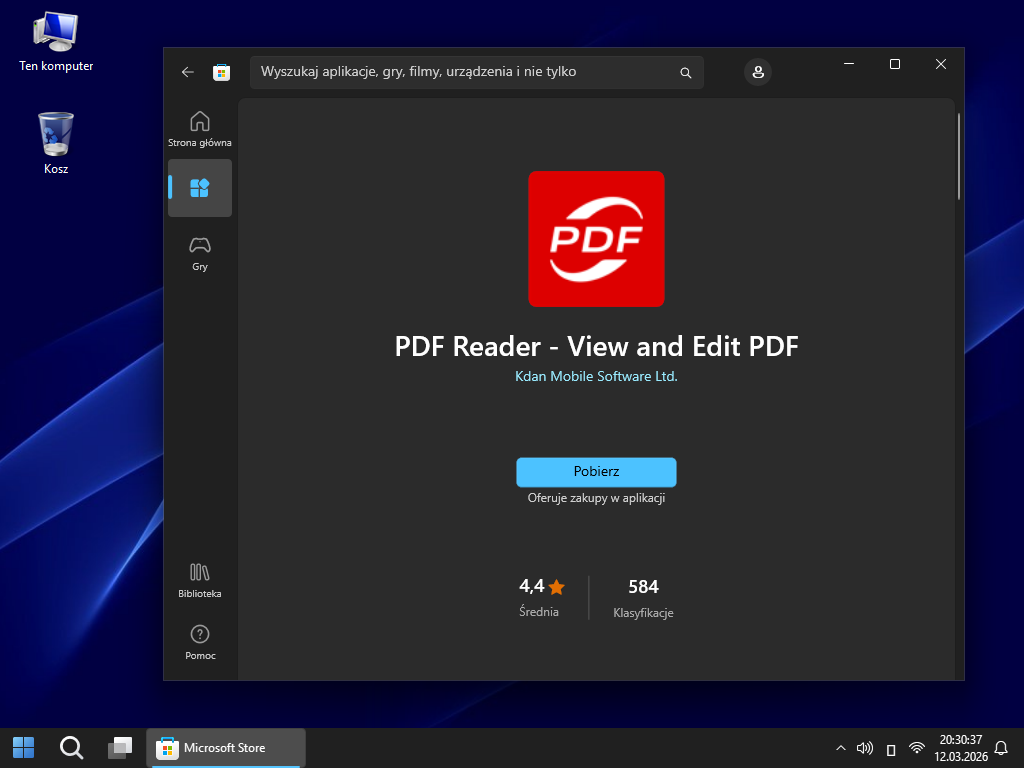Click the PDF Reader app logo

click(x=596, y=239)
